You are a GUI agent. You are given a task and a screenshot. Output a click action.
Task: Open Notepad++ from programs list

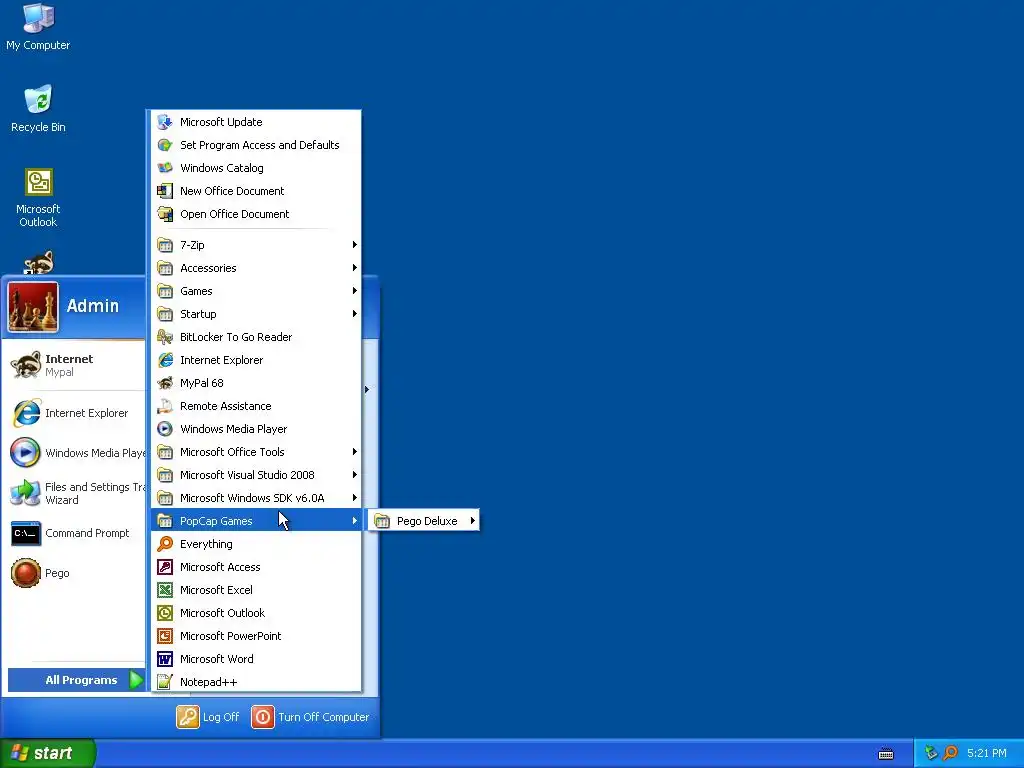pos(255,682)
